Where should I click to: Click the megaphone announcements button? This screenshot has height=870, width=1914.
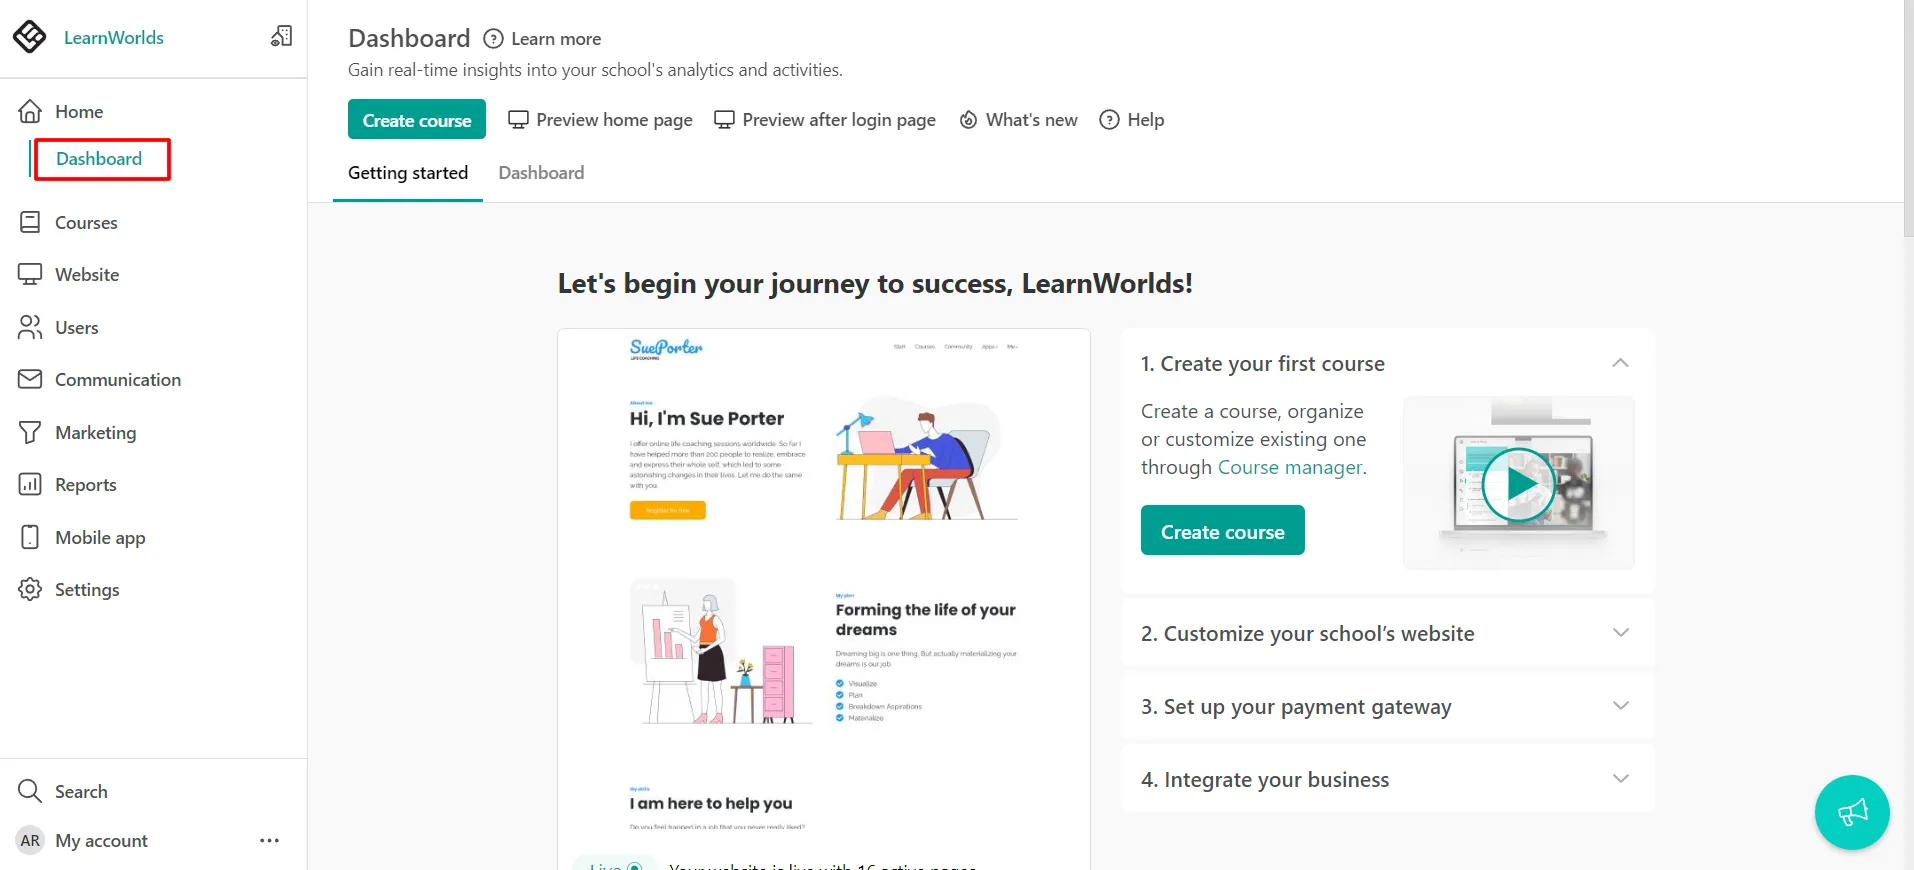(x=1851, y=812)
